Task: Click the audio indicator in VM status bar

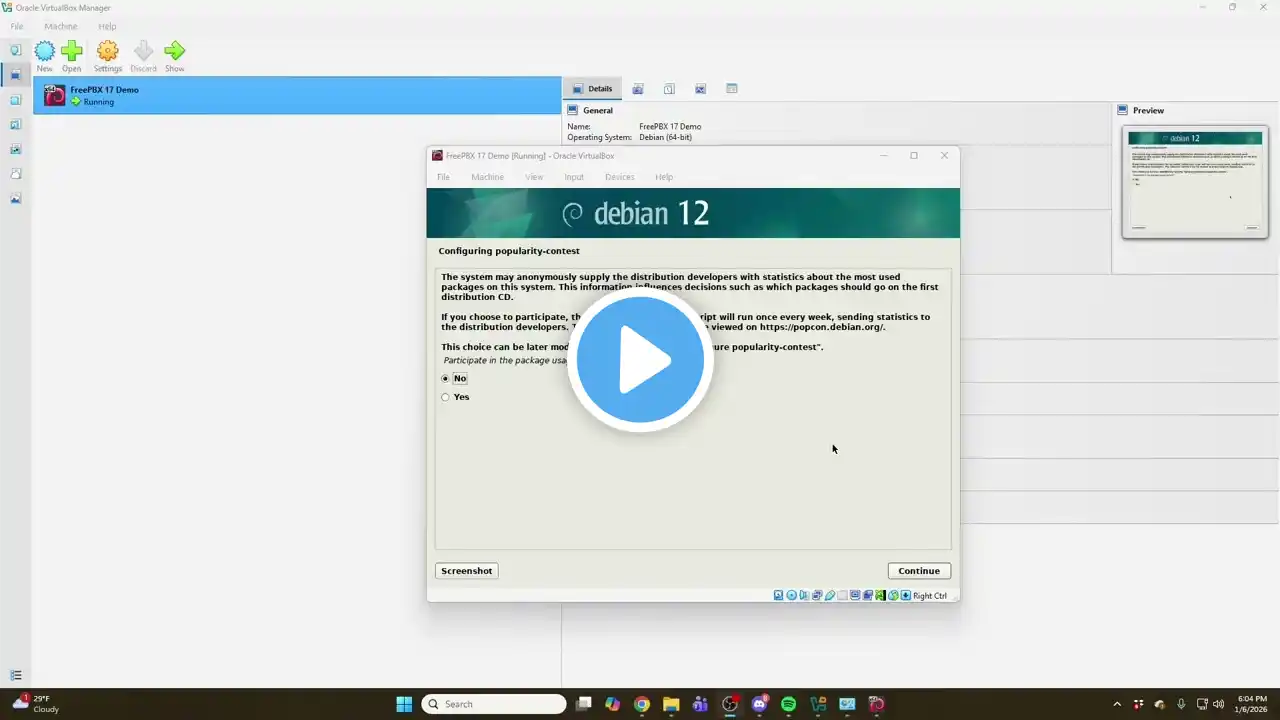Action: (804, 595)
